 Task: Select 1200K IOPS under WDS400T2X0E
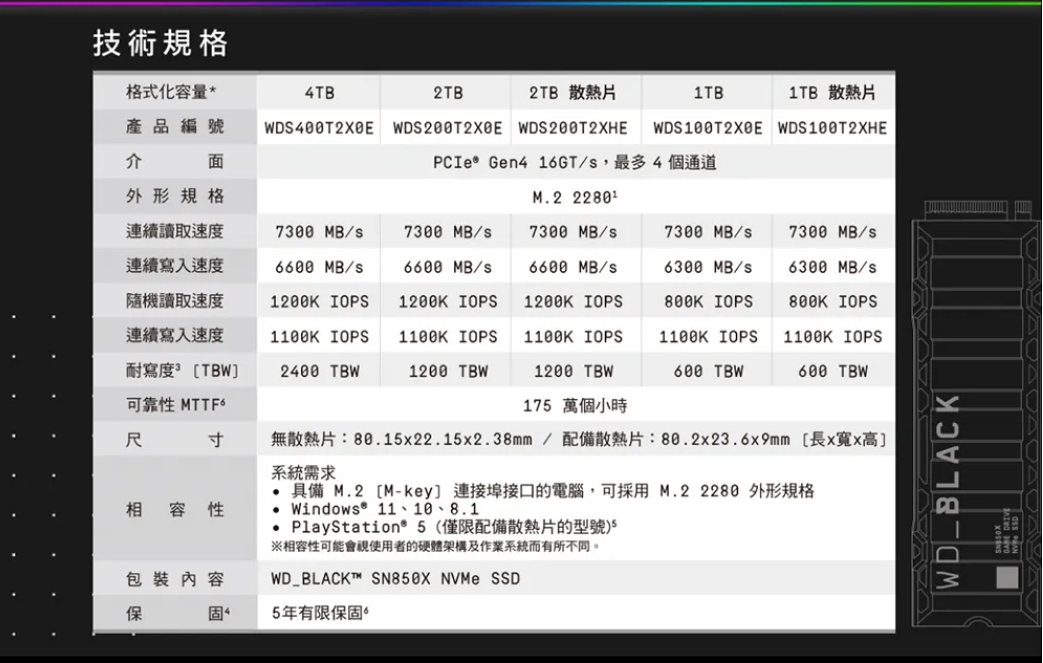pyautogui.click(x=319, y=302)
